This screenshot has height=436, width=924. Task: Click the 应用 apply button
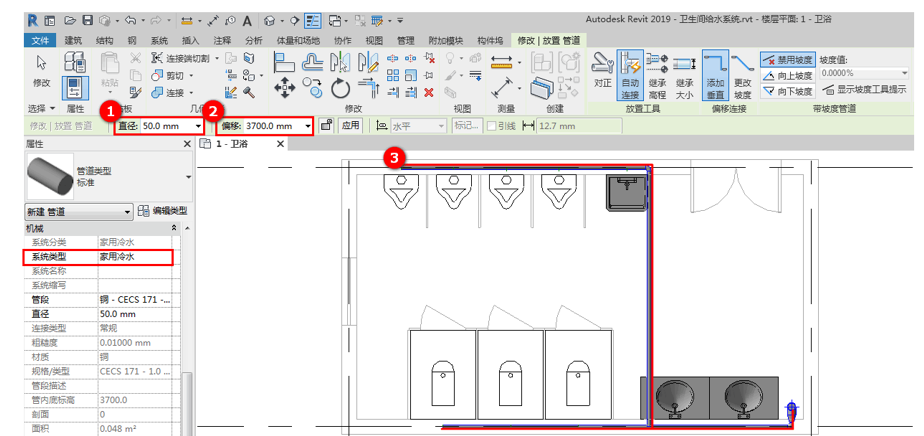coord(350,125)
